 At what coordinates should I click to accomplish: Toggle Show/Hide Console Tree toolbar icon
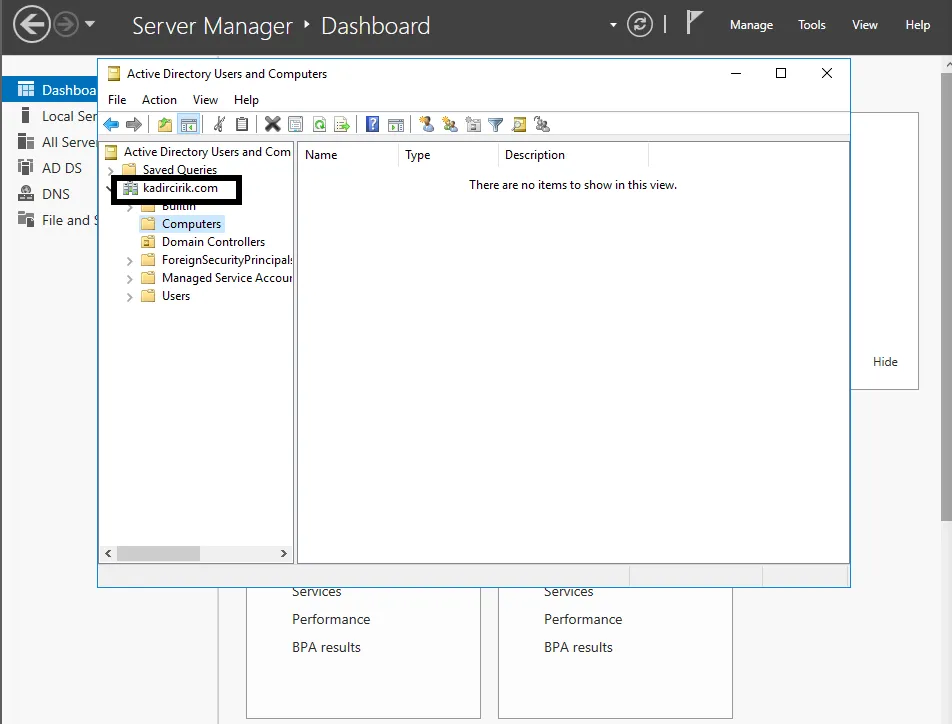(189, 125)
